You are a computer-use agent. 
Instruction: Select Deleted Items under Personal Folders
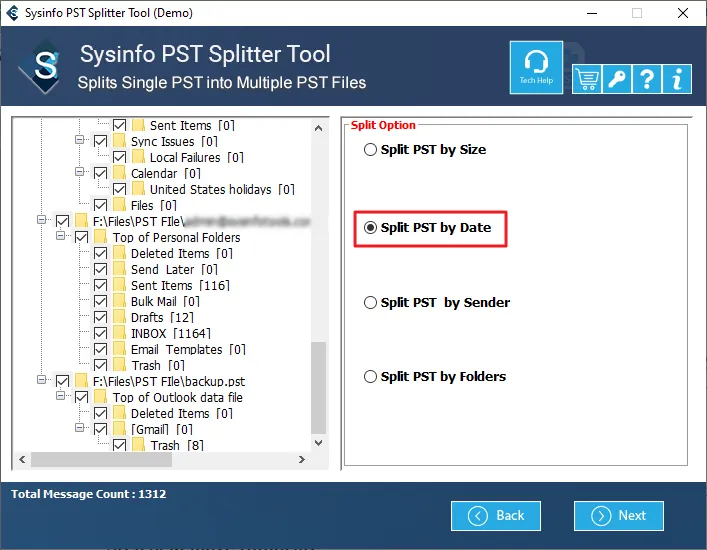[x=182, y=253]
